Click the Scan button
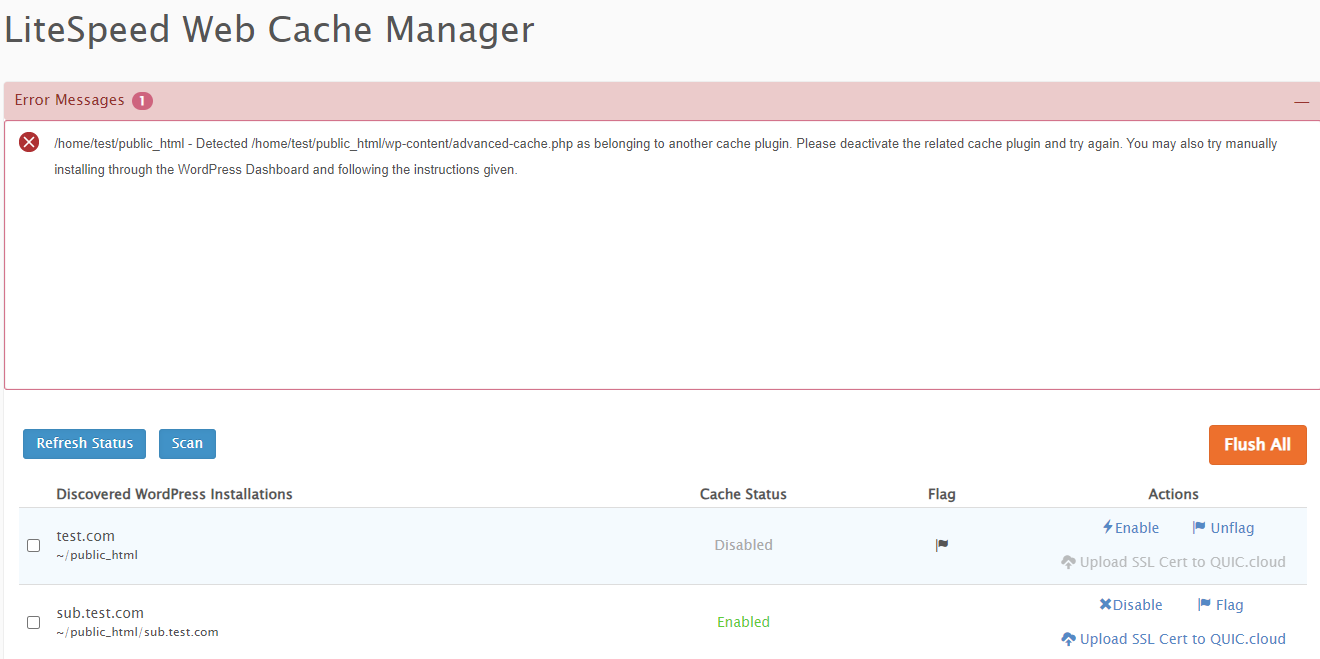This screenshot has width=1320, height=659. tap(187, 444)
